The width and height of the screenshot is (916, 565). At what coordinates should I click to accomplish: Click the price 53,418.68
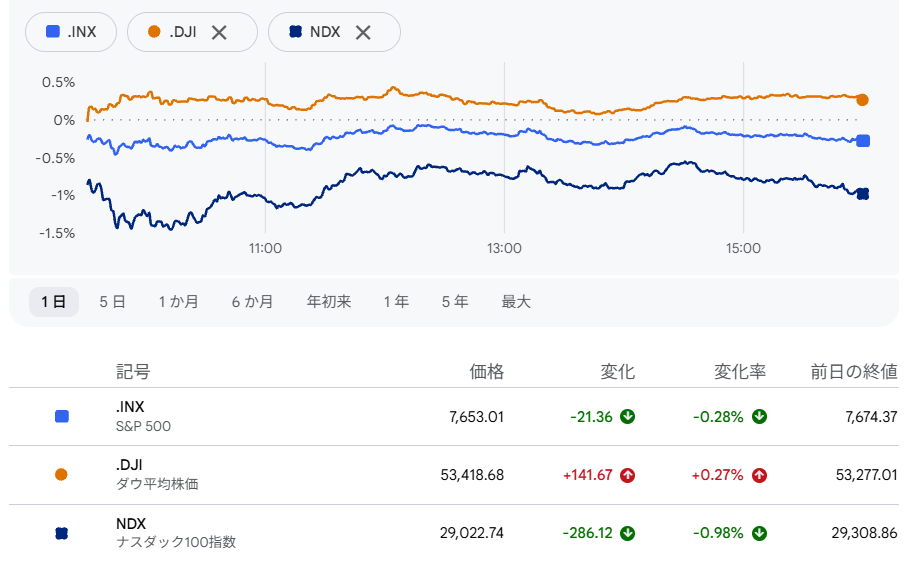tap(472, 475)
